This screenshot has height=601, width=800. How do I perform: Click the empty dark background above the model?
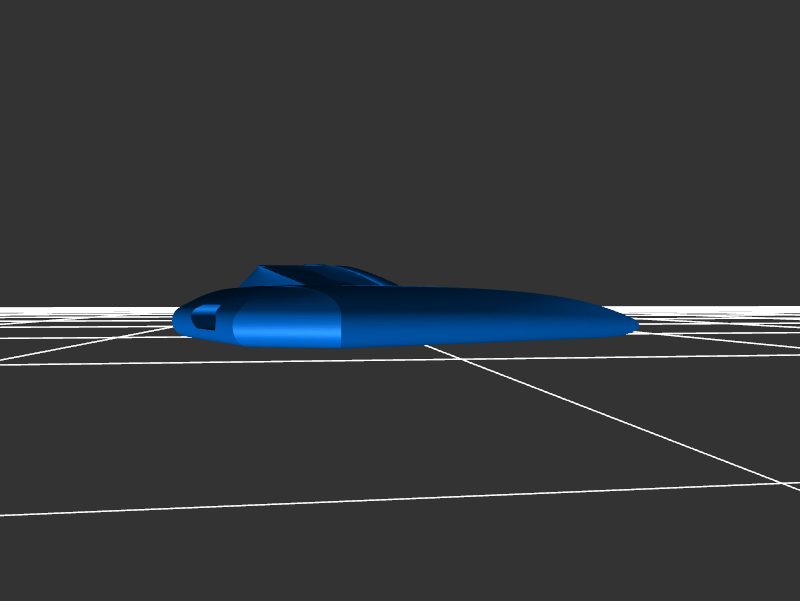(x=400, y=150)
